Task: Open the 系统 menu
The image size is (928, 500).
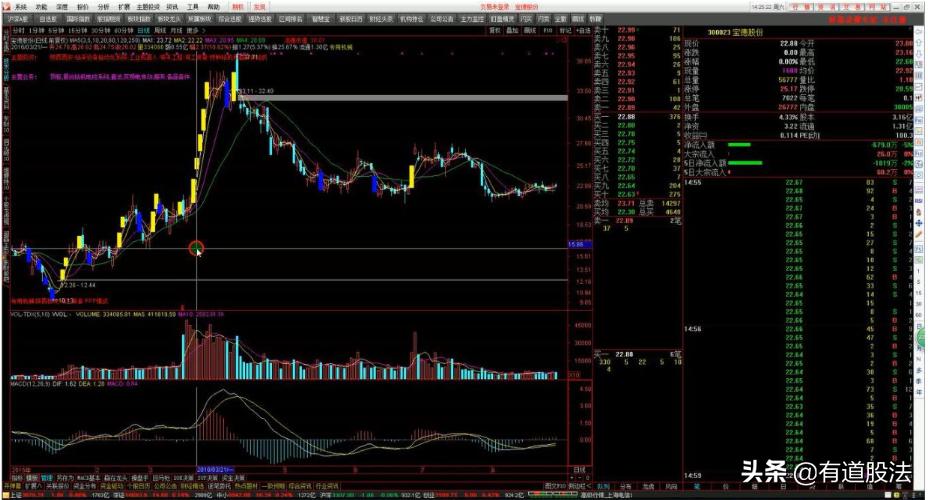Action: [21, 7]
